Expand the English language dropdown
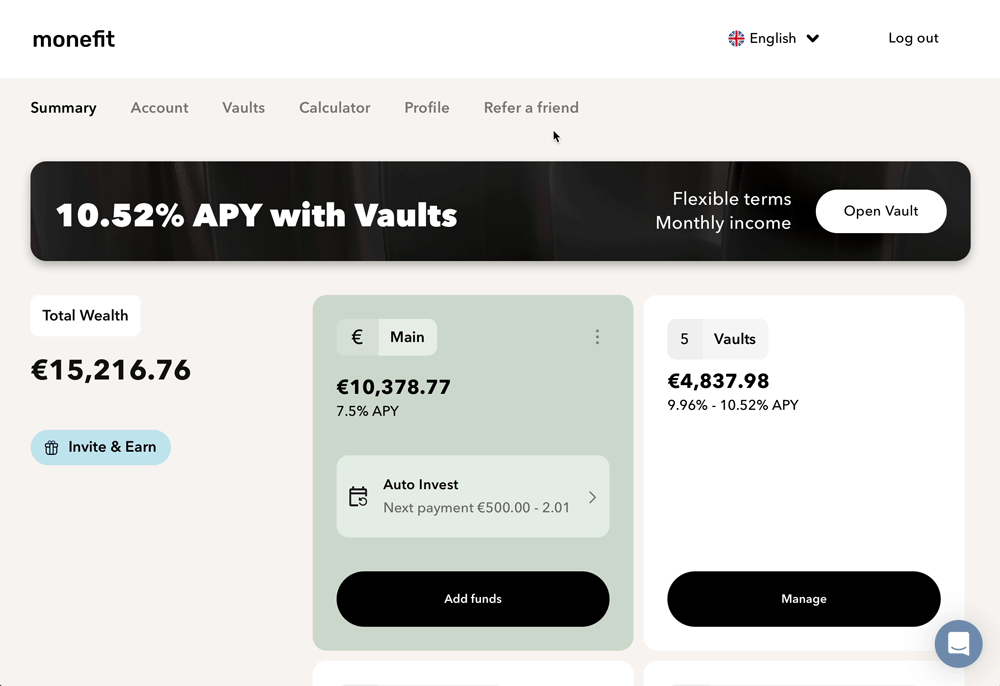Screen dimensions: 1000x686 pos(812,38)
